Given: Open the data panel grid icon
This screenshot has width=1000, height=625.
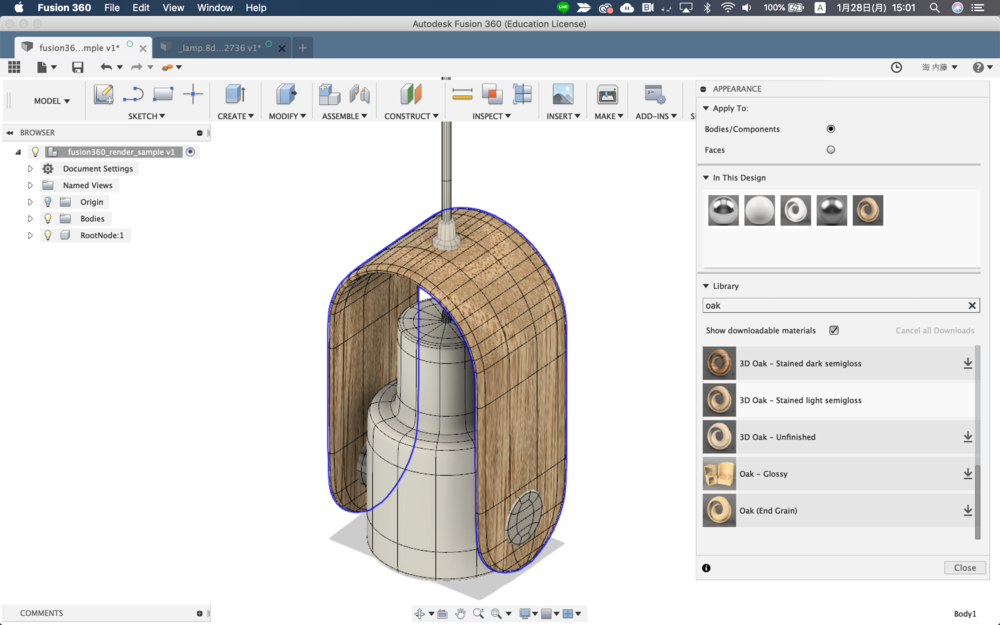Looking at the screenshot, I should pos(14,67).
